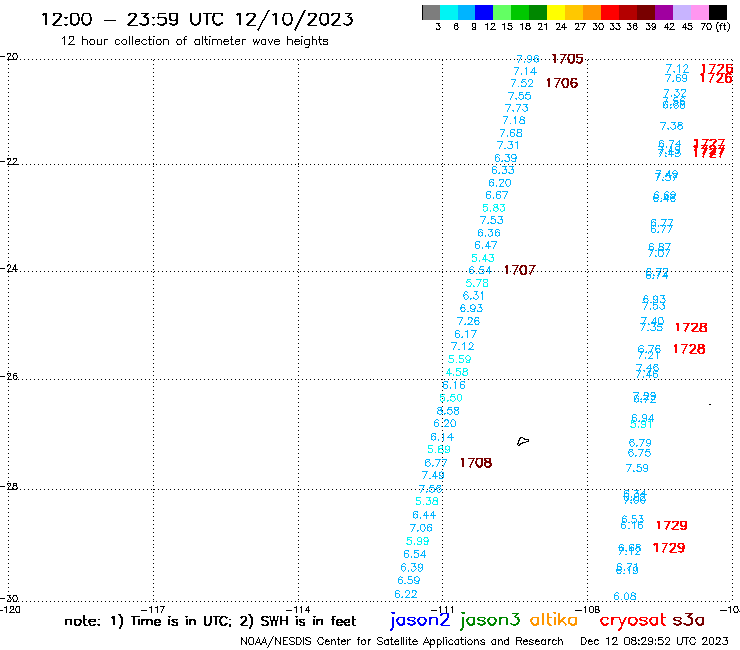Select the yellow swatch in the color scale
This screenshot has width=740, height=650.
(x=555, y=12)
